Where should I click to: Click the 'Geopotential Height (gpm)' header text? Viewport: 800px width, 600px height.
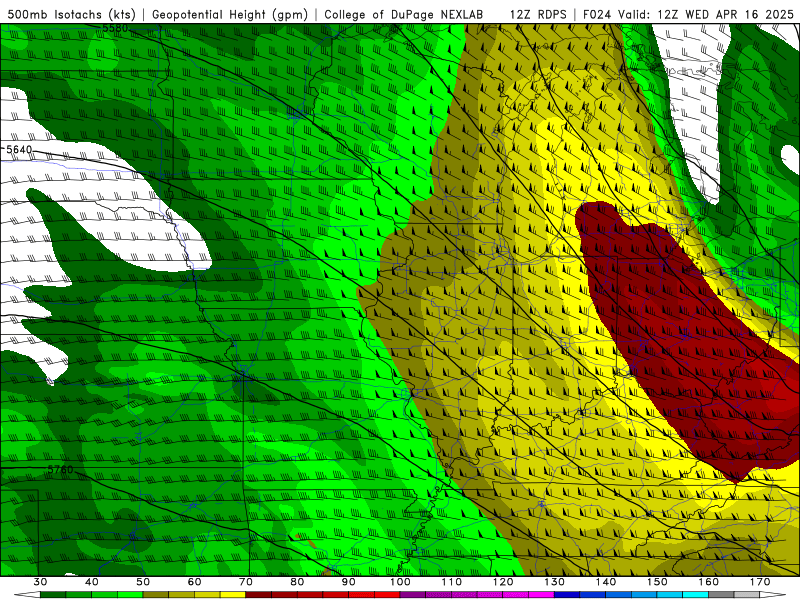(x=230, y=14)
